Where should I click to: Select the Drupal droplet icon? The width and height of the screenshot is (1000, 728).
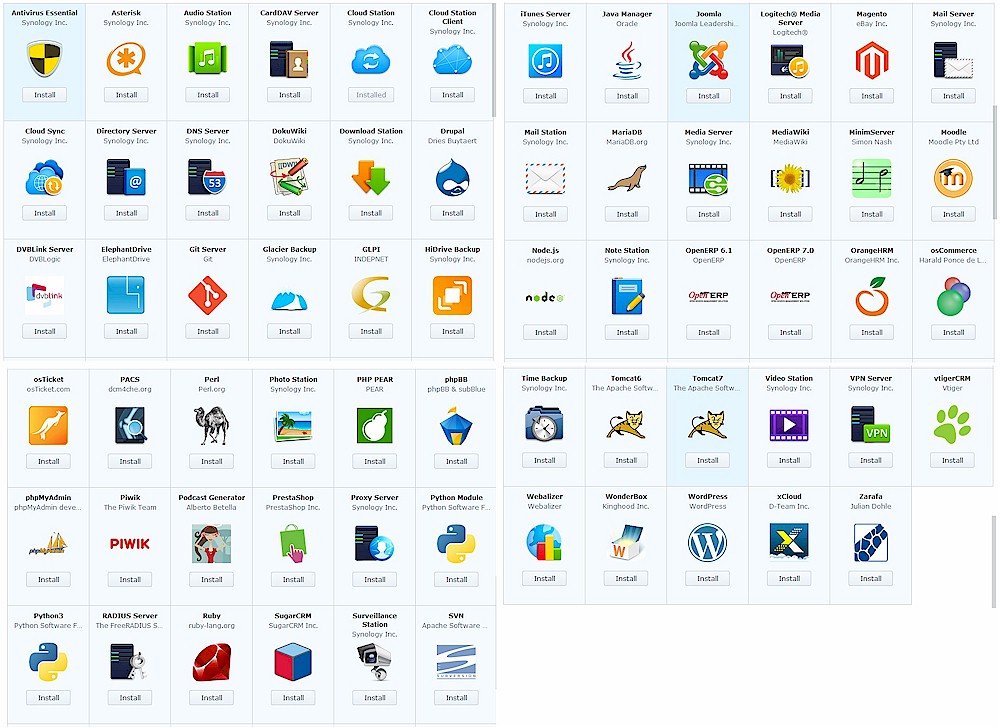point(453,177)
